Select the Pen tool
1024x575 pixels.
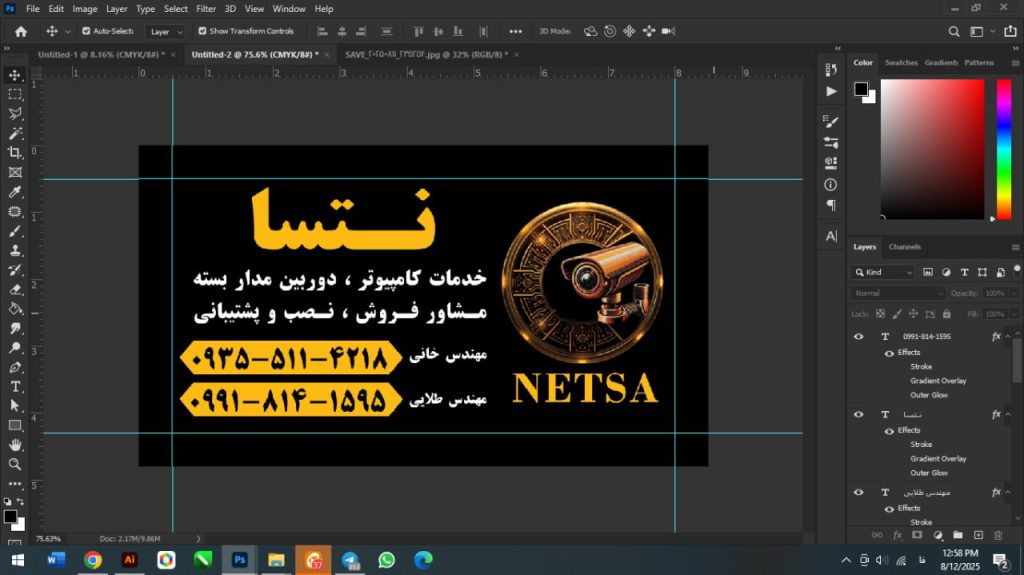point(14,367)
